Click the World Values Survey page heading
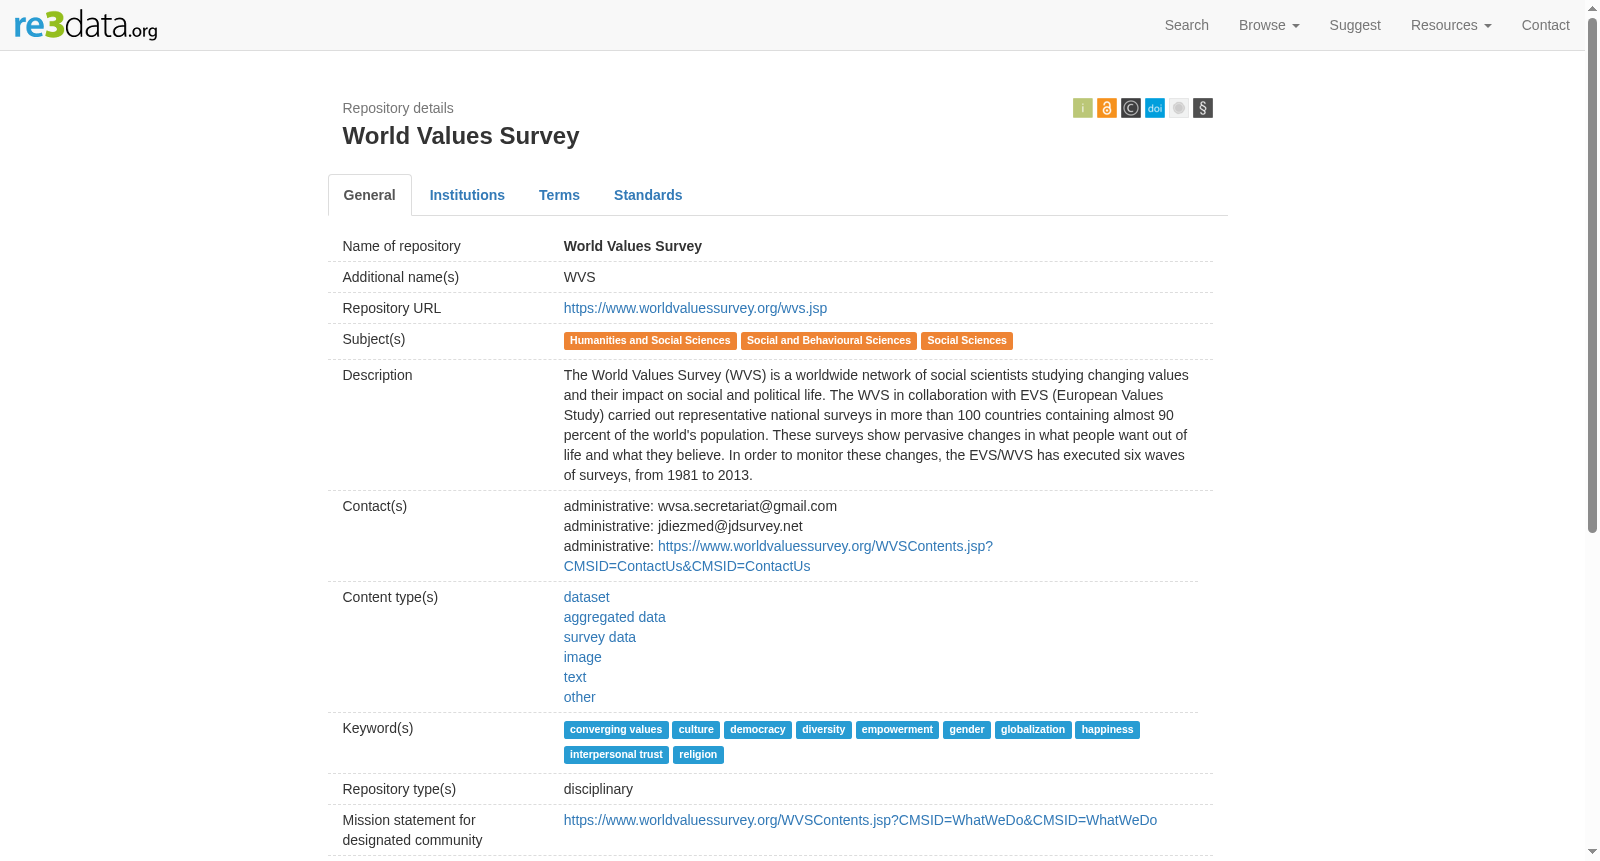1600x861 pixels. [x=461, y=136]
